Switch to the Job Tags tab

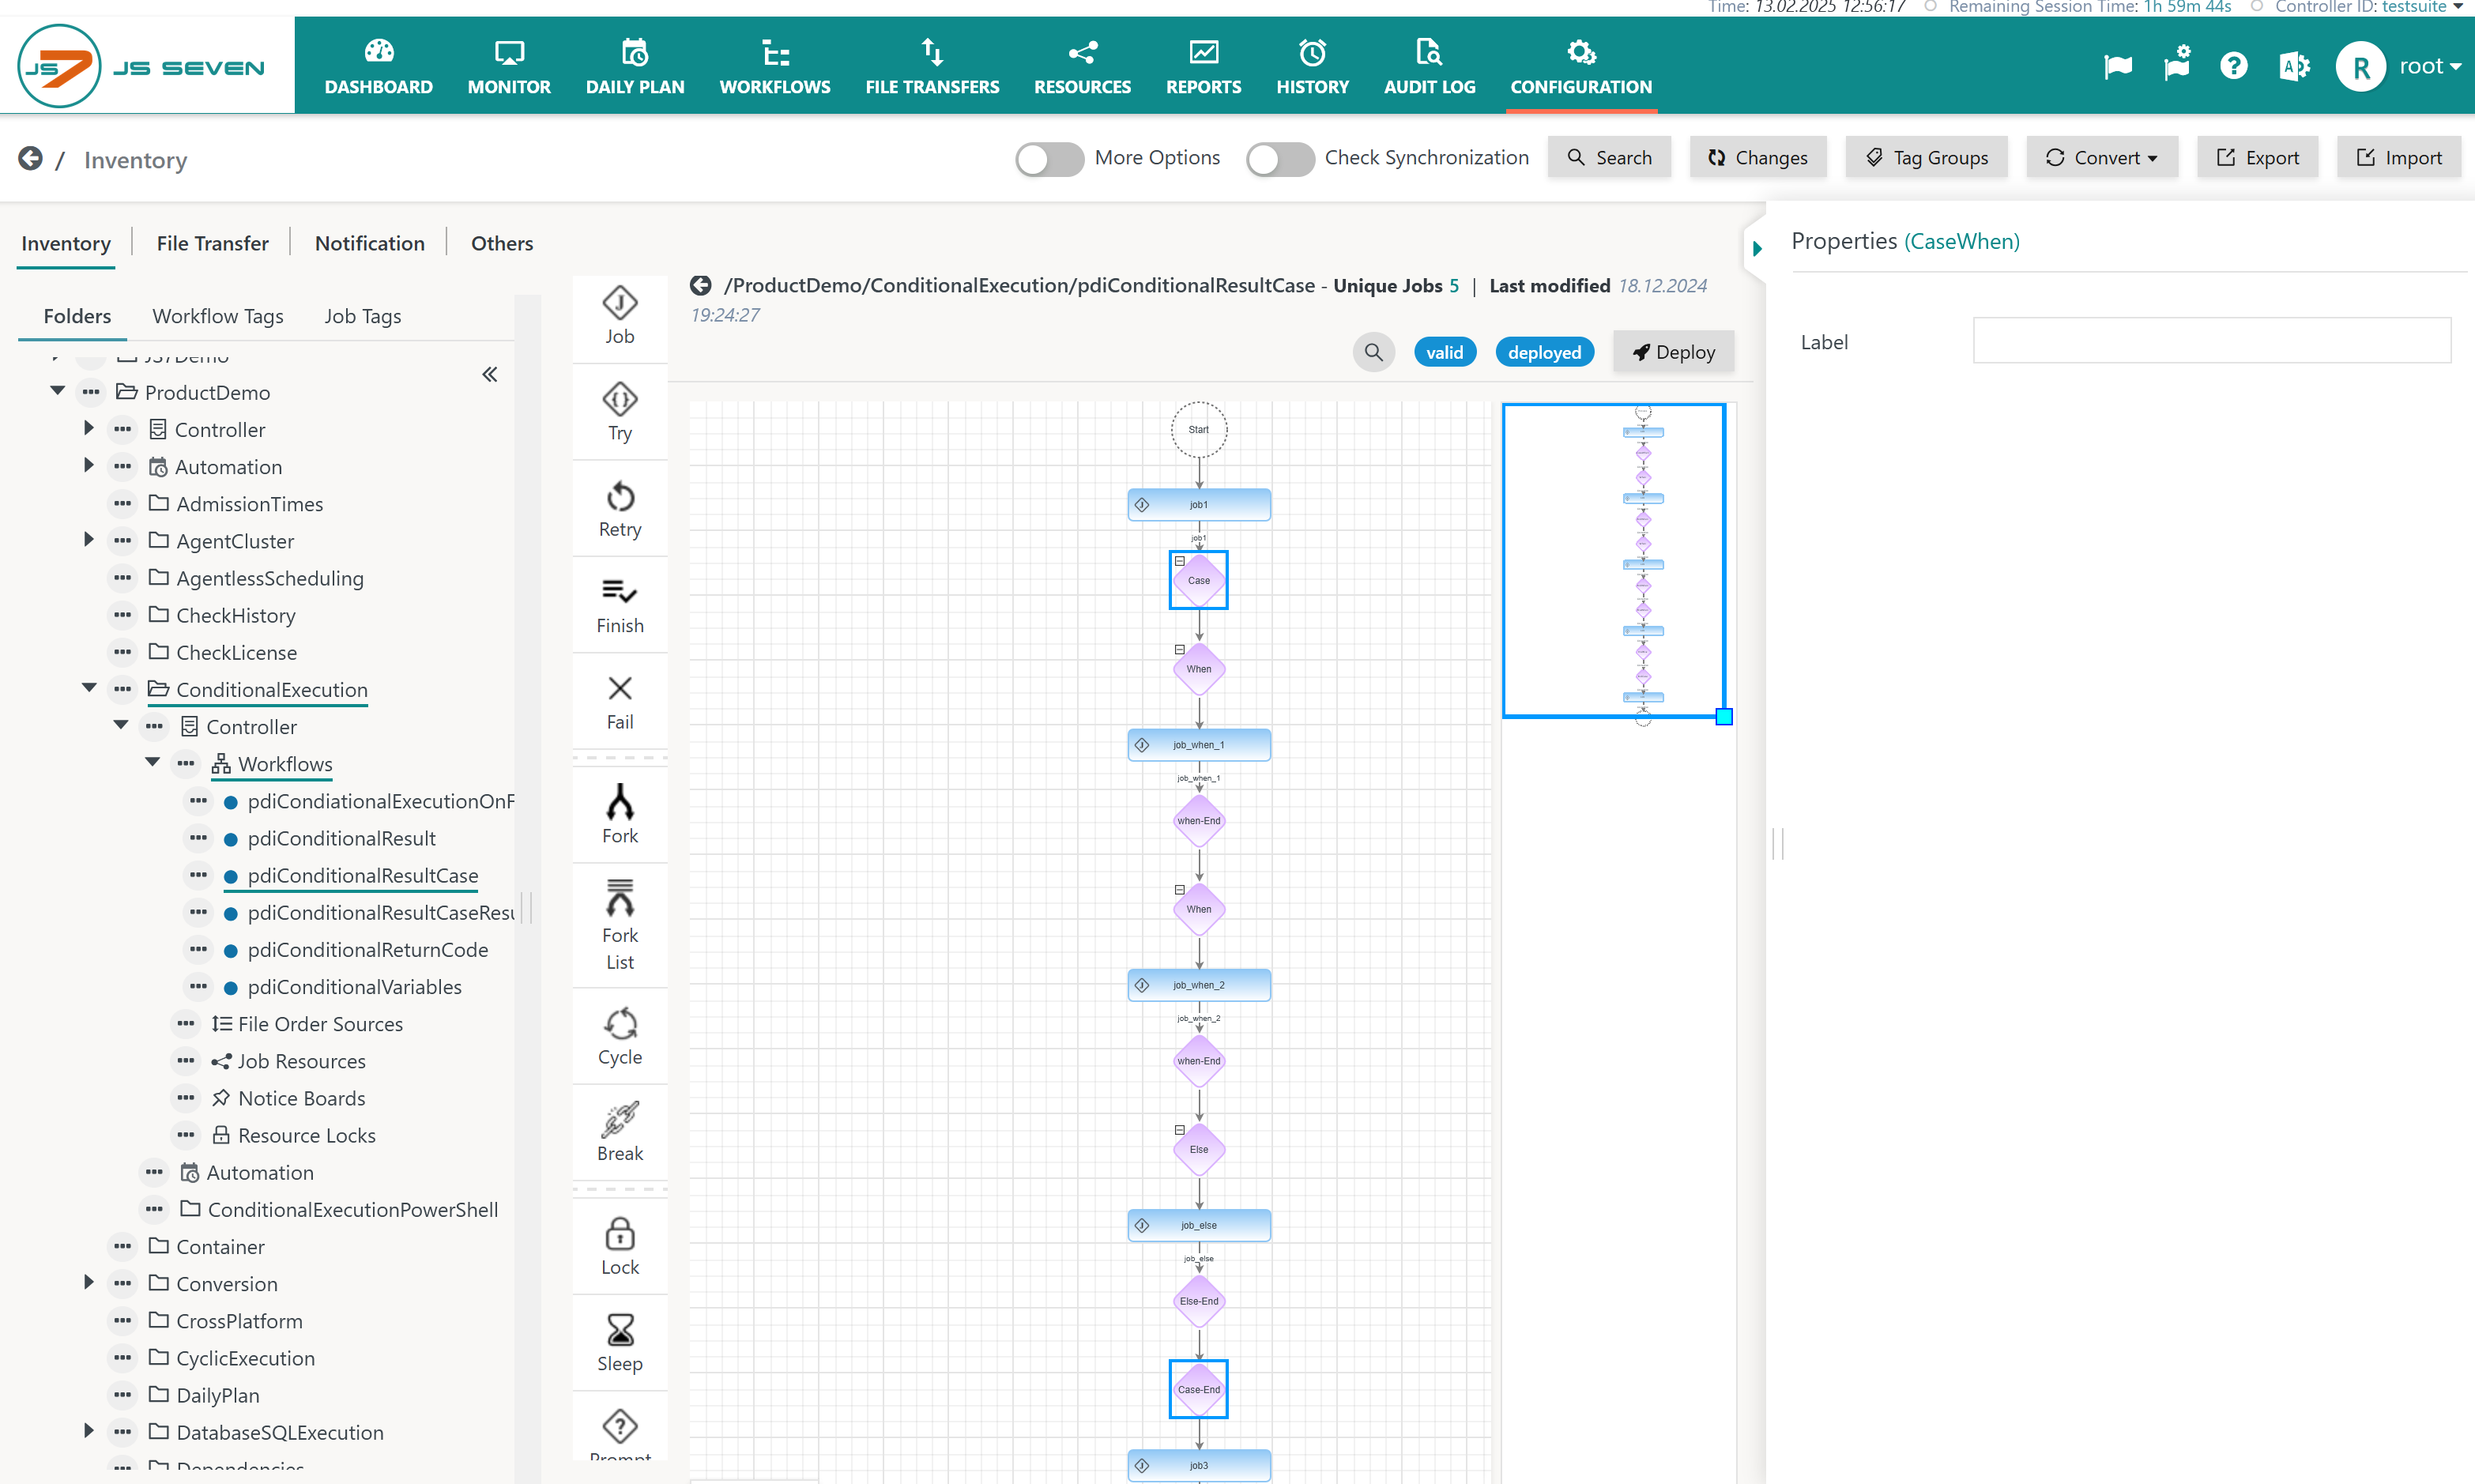coord(362,316)
